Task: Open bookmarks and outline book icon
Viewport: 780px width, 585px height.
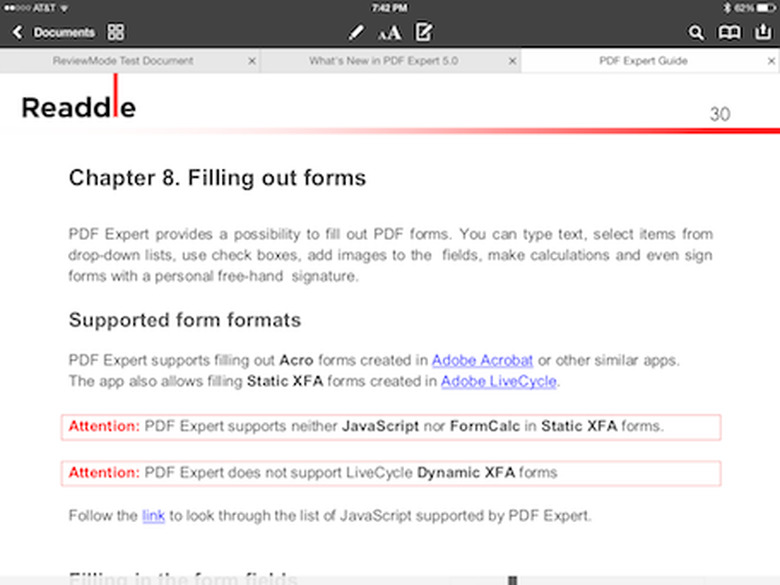Action: coord(729,33)
